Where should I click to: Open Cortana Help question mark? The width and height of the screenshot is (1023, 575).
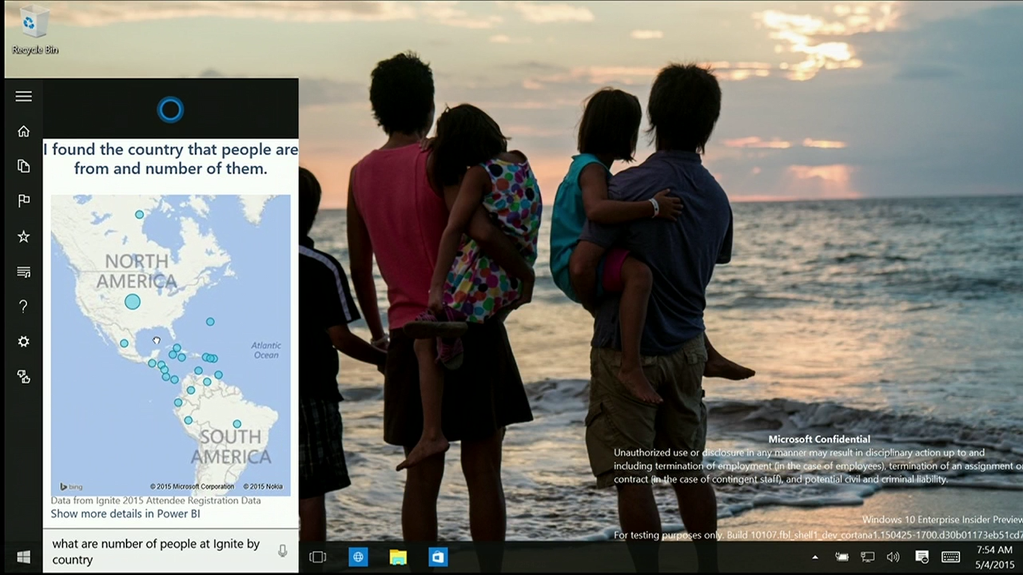23,307
